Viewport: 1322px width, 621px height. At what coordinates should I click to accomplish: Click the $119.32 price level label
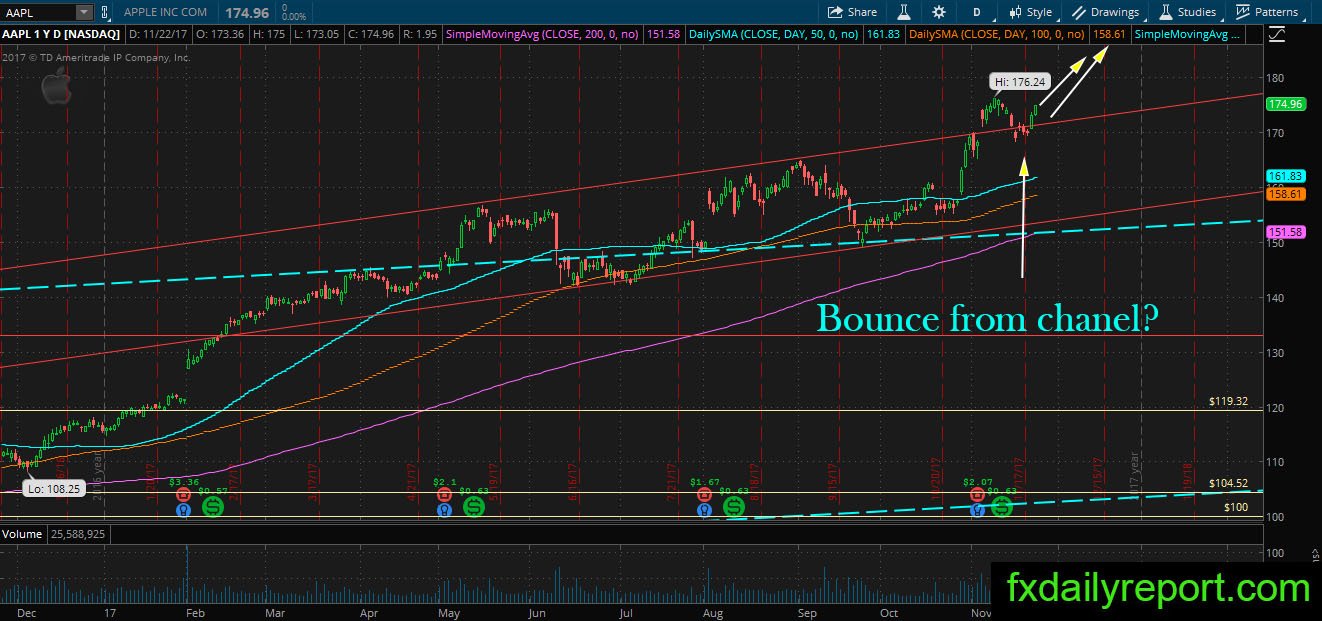[1226, 401]
